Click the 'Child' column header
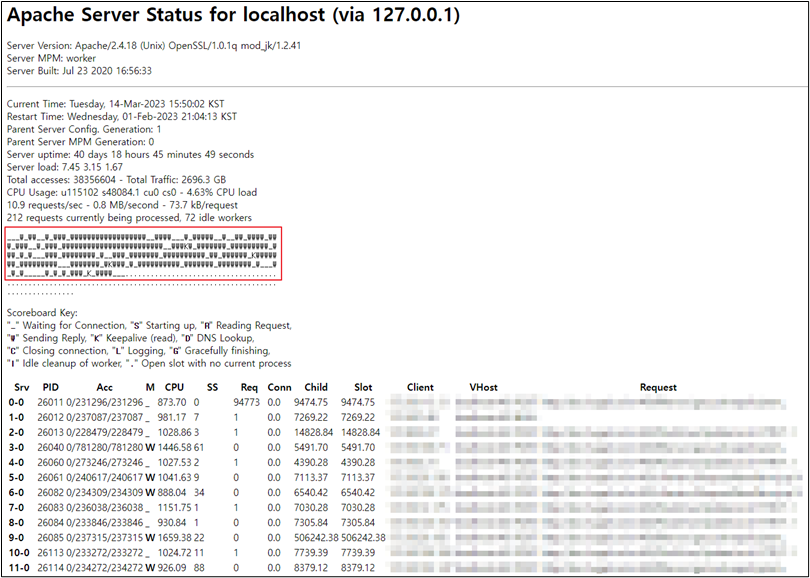The width and height of the screenshot is (810, 578). [316, 387]
